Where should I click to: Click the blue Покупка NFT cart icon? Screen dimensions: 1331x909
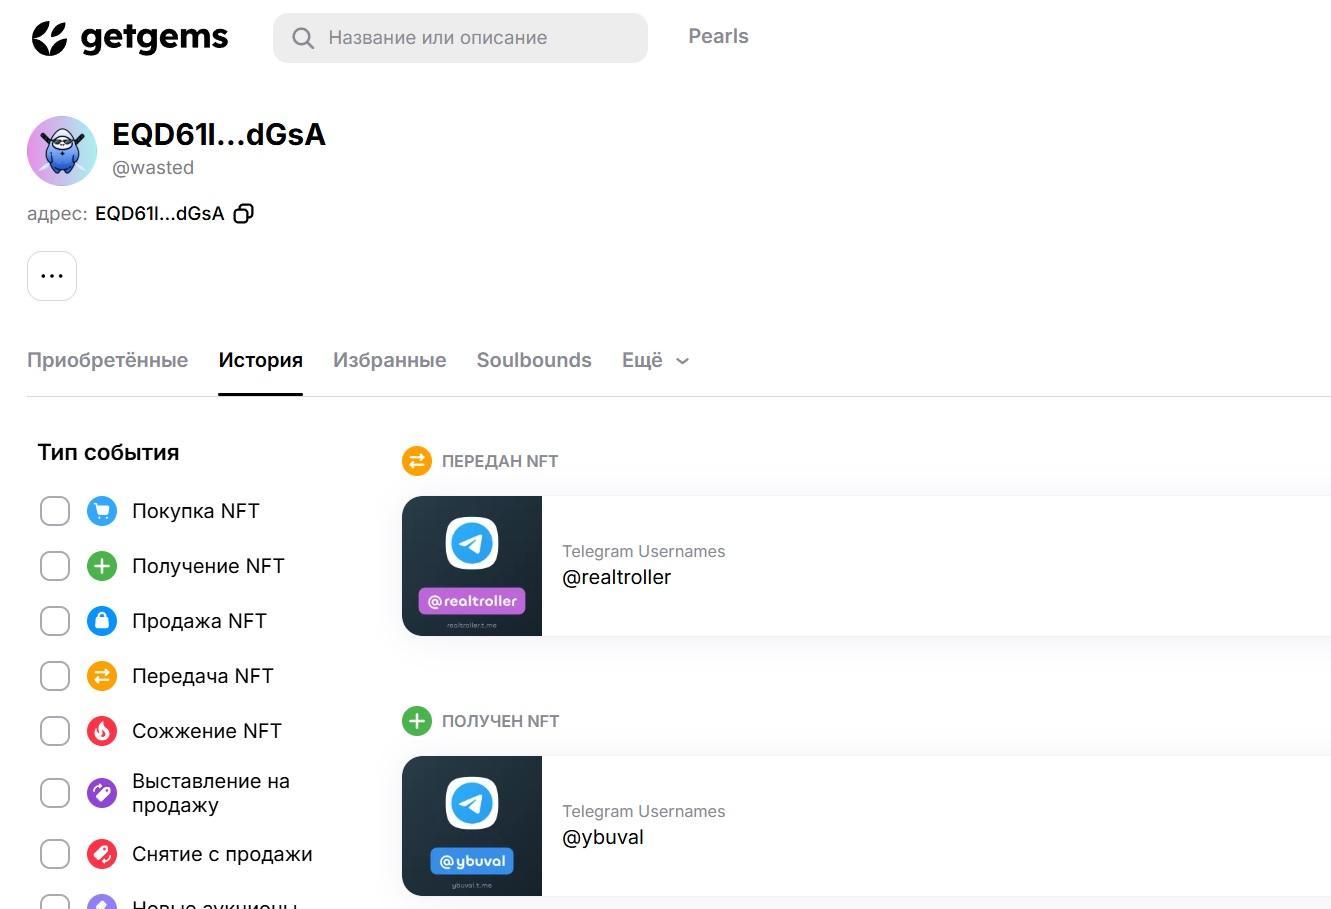pos(102,511)
